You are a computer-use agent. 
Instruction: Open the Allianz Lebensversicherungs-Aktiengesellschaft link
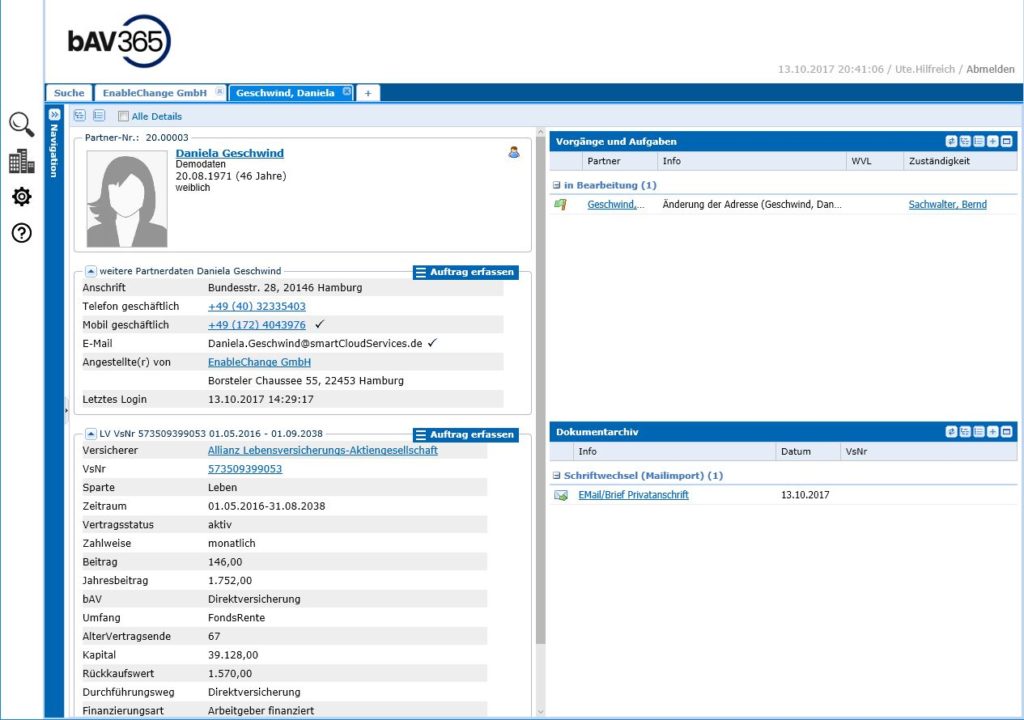click(322, 451)
